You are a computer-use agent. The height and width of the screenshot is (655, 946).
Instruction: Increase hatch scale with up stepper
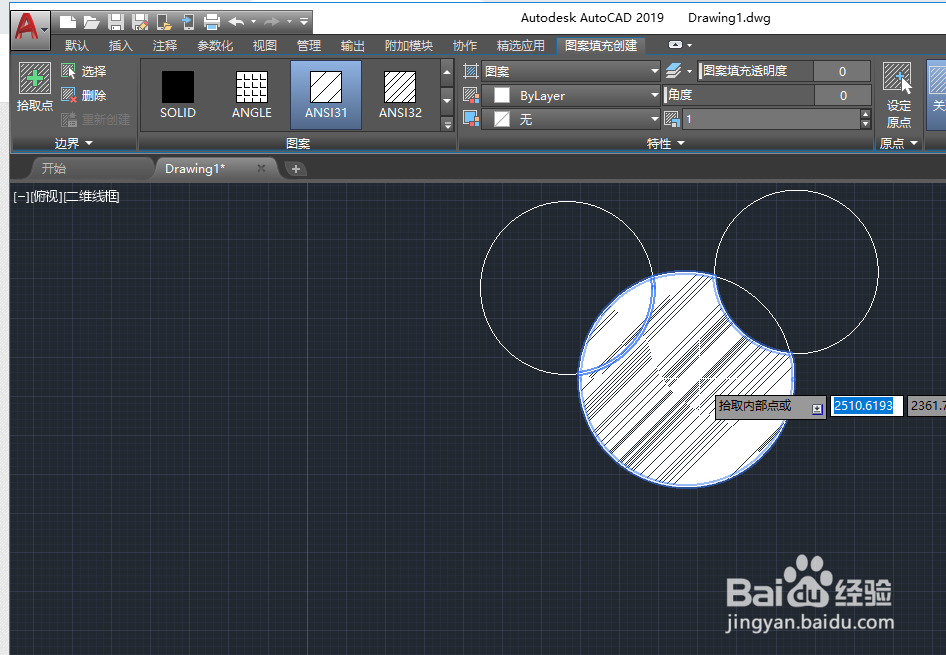point(866,115)
